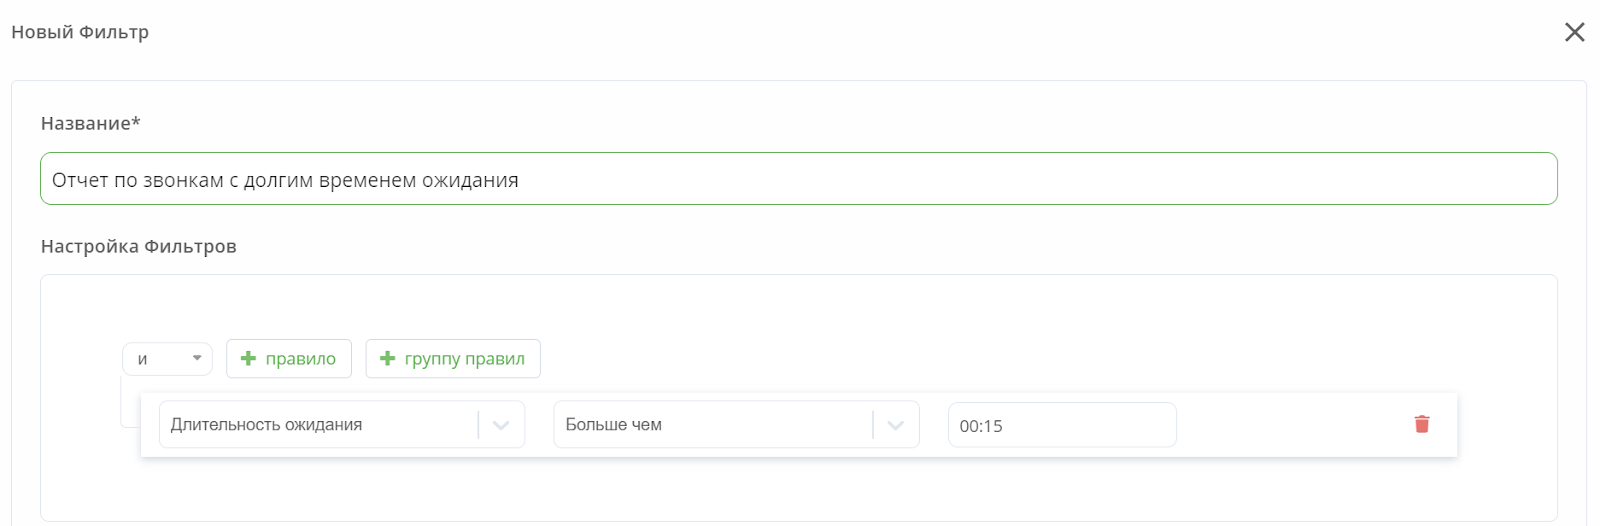Expand the Больше чем condition dropdown
Viewport: 1600px width, 526px height.
click(x=736, y=425)
